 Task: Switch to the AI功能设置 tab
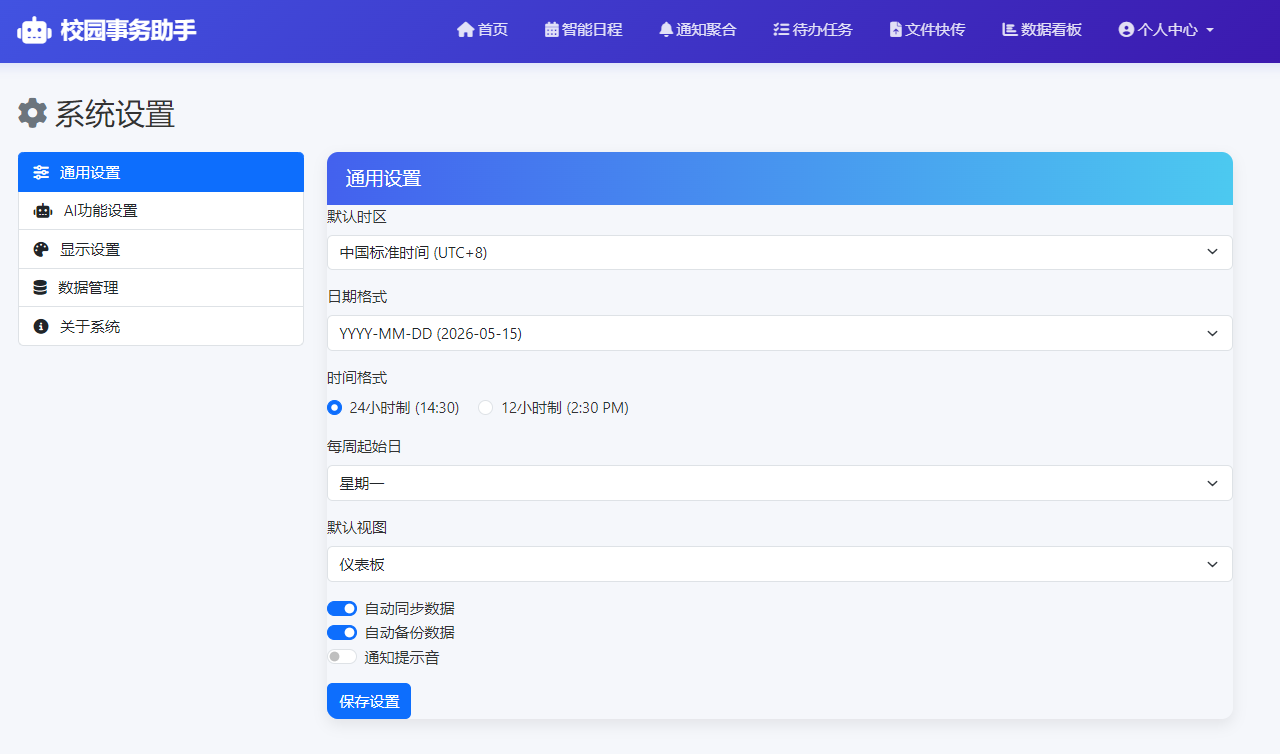100,210
